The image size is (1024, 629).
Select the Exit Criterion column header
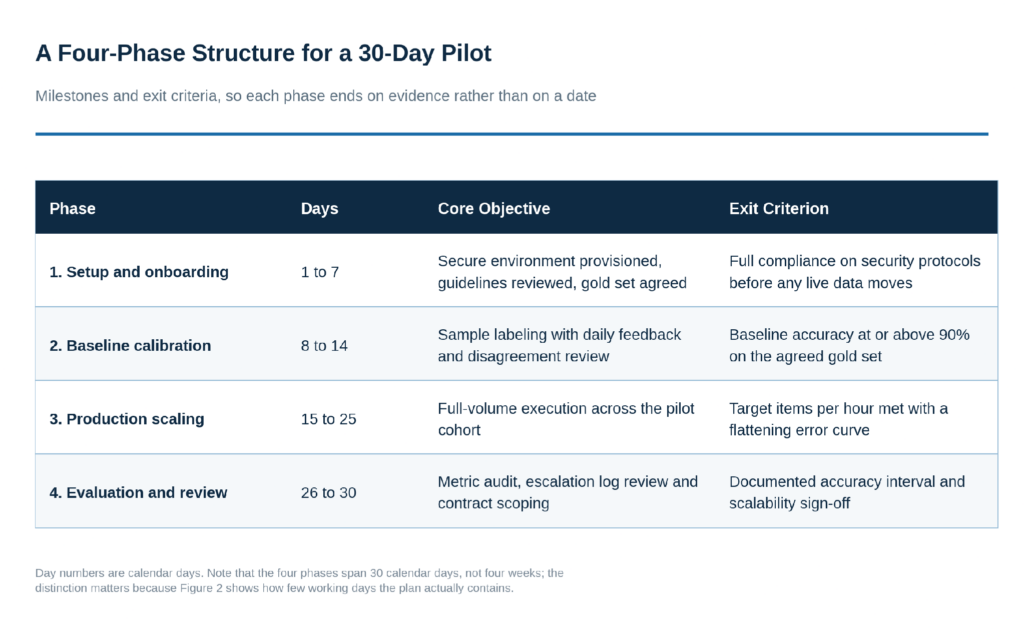coord(778,208)
